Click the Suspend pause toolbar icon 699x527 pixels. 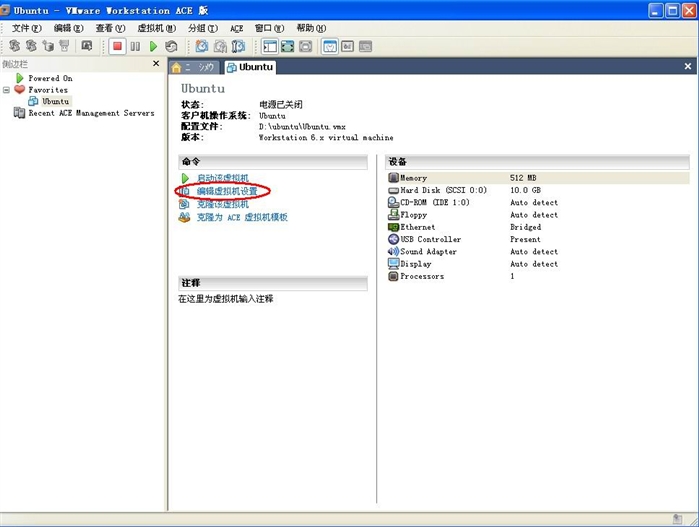pos(135,46)
